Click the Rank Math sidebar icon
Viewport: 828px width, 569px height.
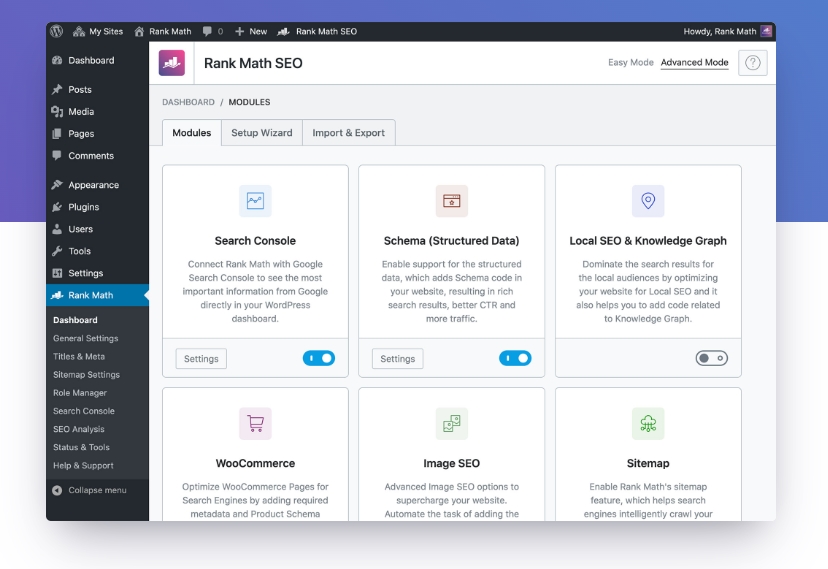pyautogui.click(x=57, y=295)
